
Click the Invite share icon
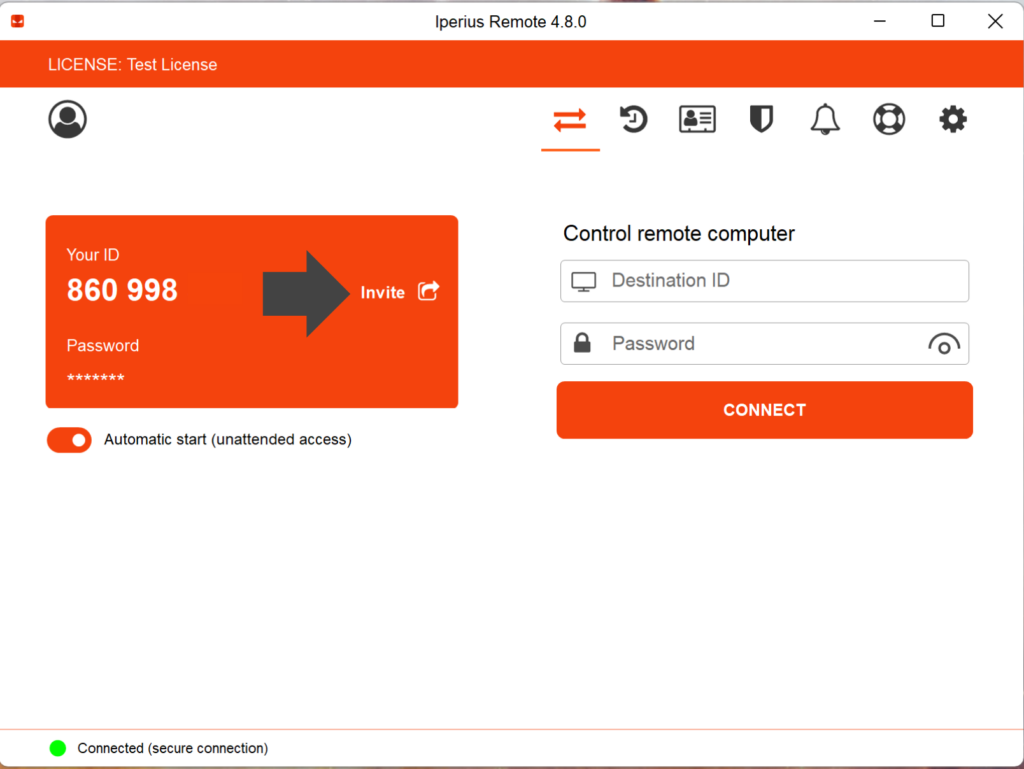428,290
